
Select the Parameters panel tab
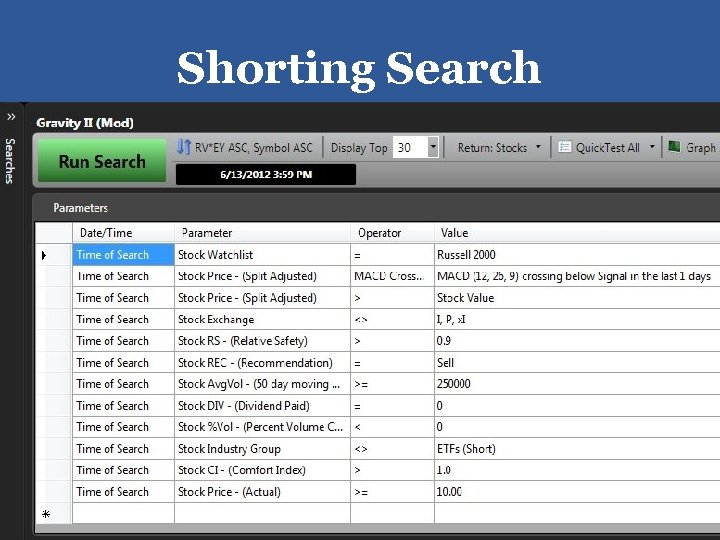point(80,208)
